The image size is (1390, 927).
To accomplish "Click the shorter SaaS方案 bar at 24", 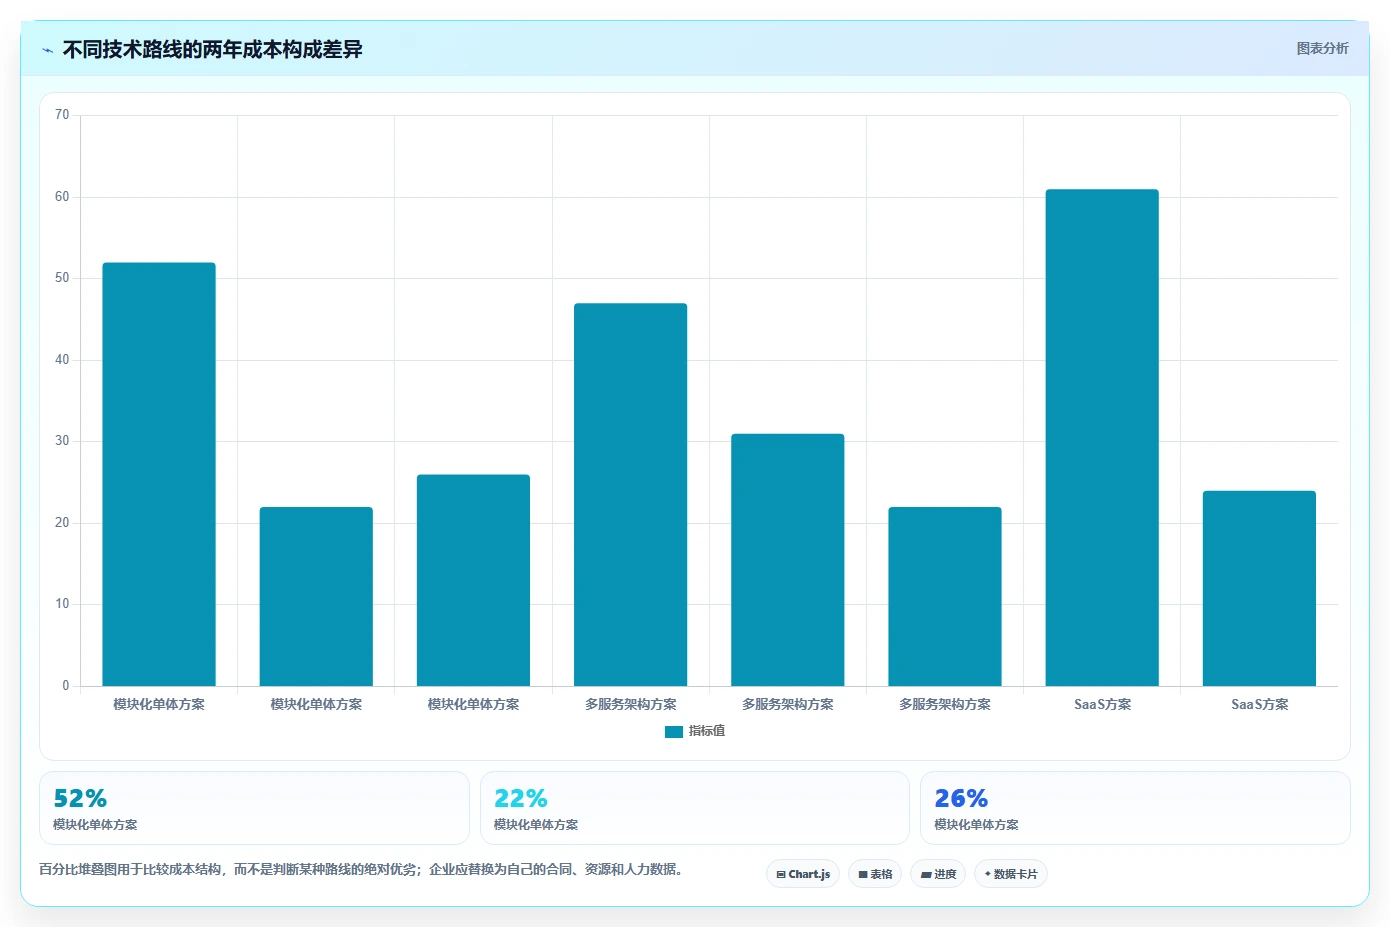I will click(x=1259, y=588).
